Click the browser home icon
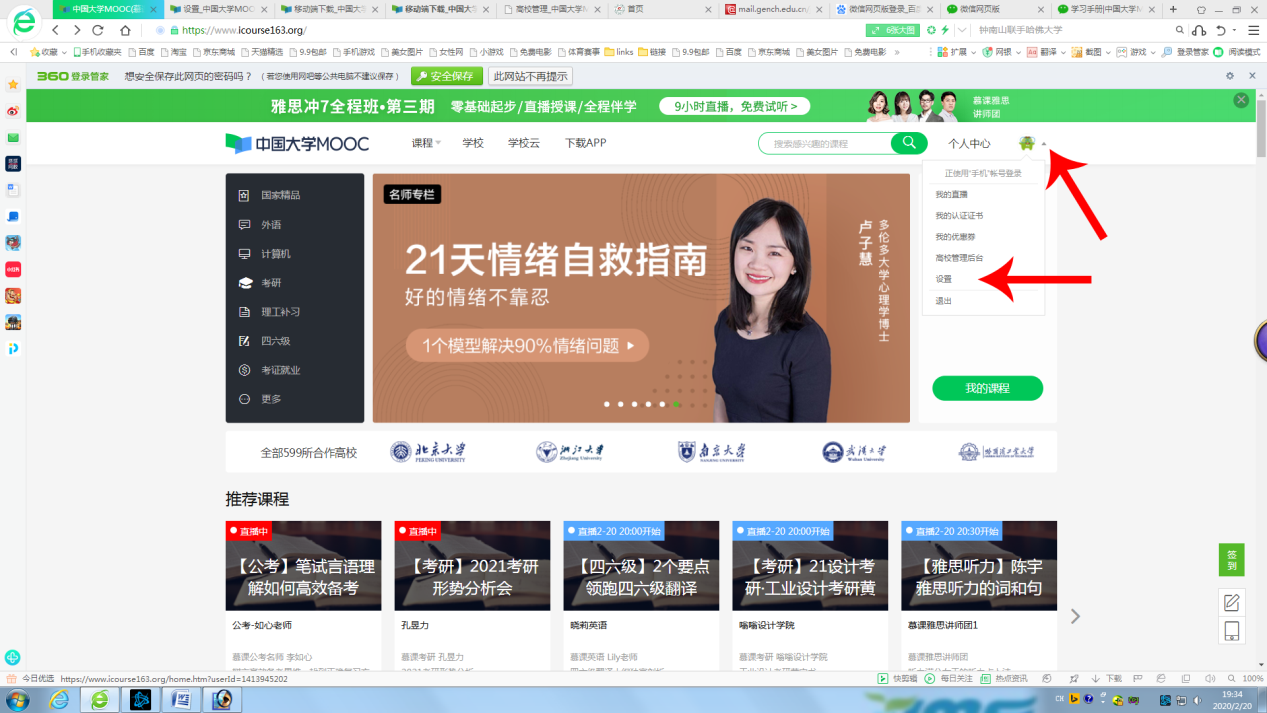Image resolution: width=1267 pixels, height=713 pixels. tap(125, 30)
